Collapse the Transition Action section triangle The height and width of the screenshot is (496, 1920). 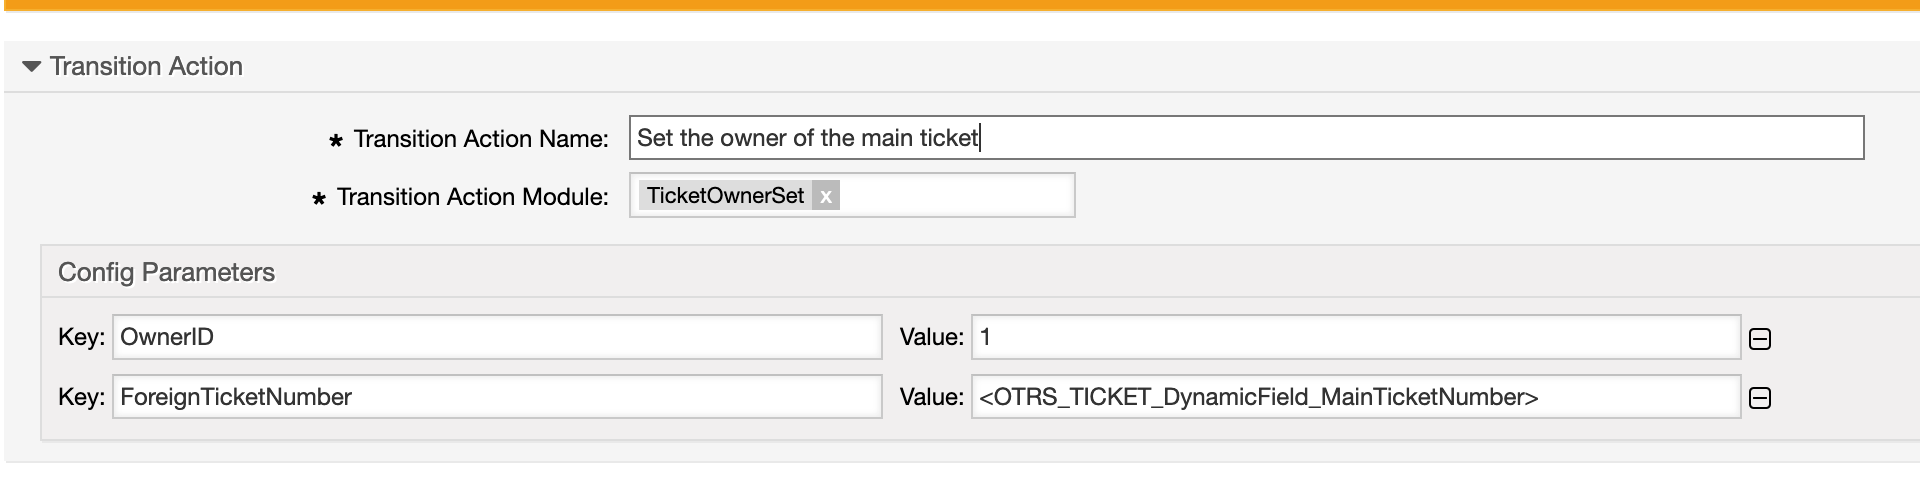[31, 67]
